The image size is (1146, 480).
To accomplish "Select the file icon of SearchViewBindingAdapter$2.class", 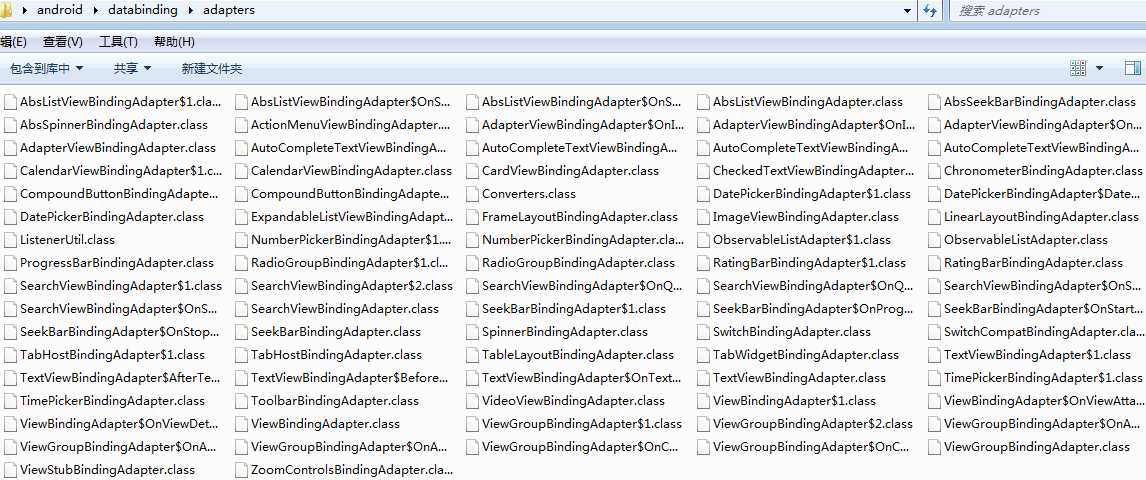I will point(240,286).
